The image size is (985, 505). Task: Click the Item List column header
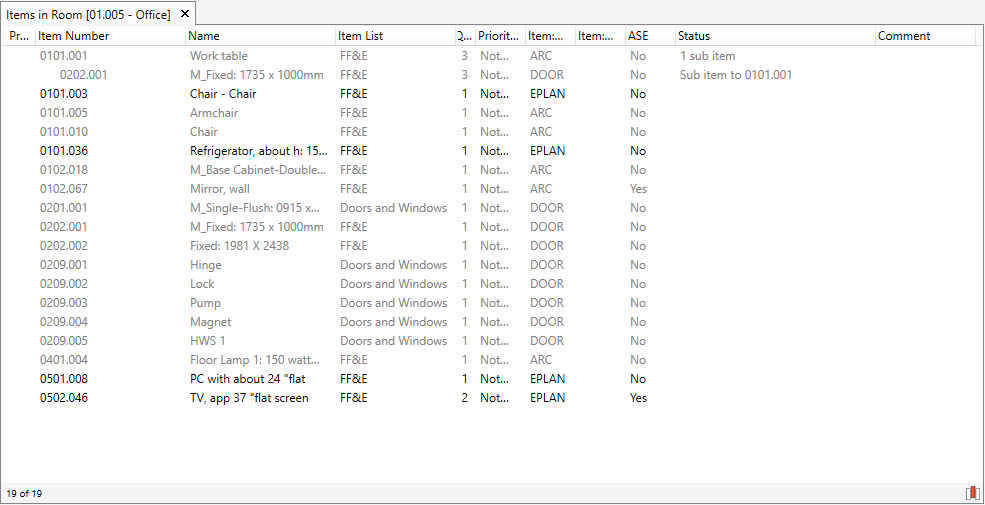[395, 36]
